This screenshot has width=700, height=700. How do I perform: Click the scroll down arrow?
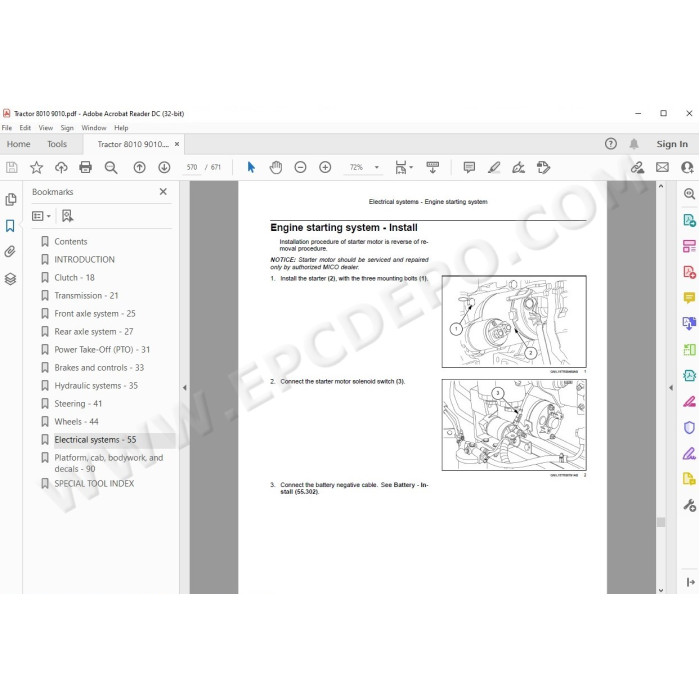[661, 590]
